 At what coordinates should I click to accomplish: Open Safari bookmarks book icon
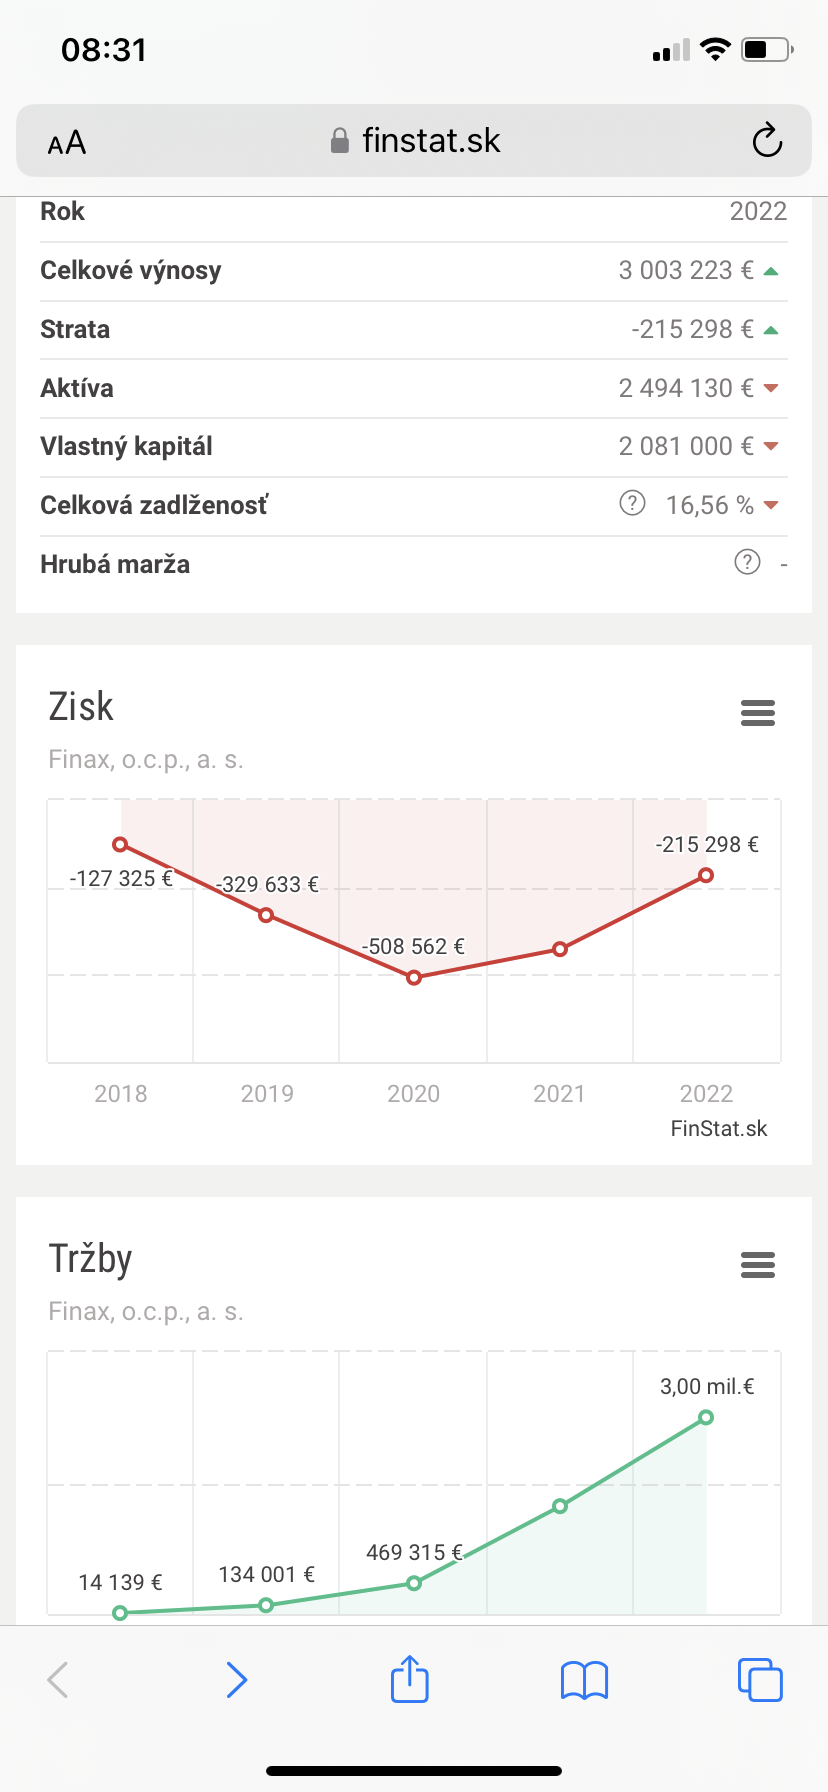tap(585, 1680)
